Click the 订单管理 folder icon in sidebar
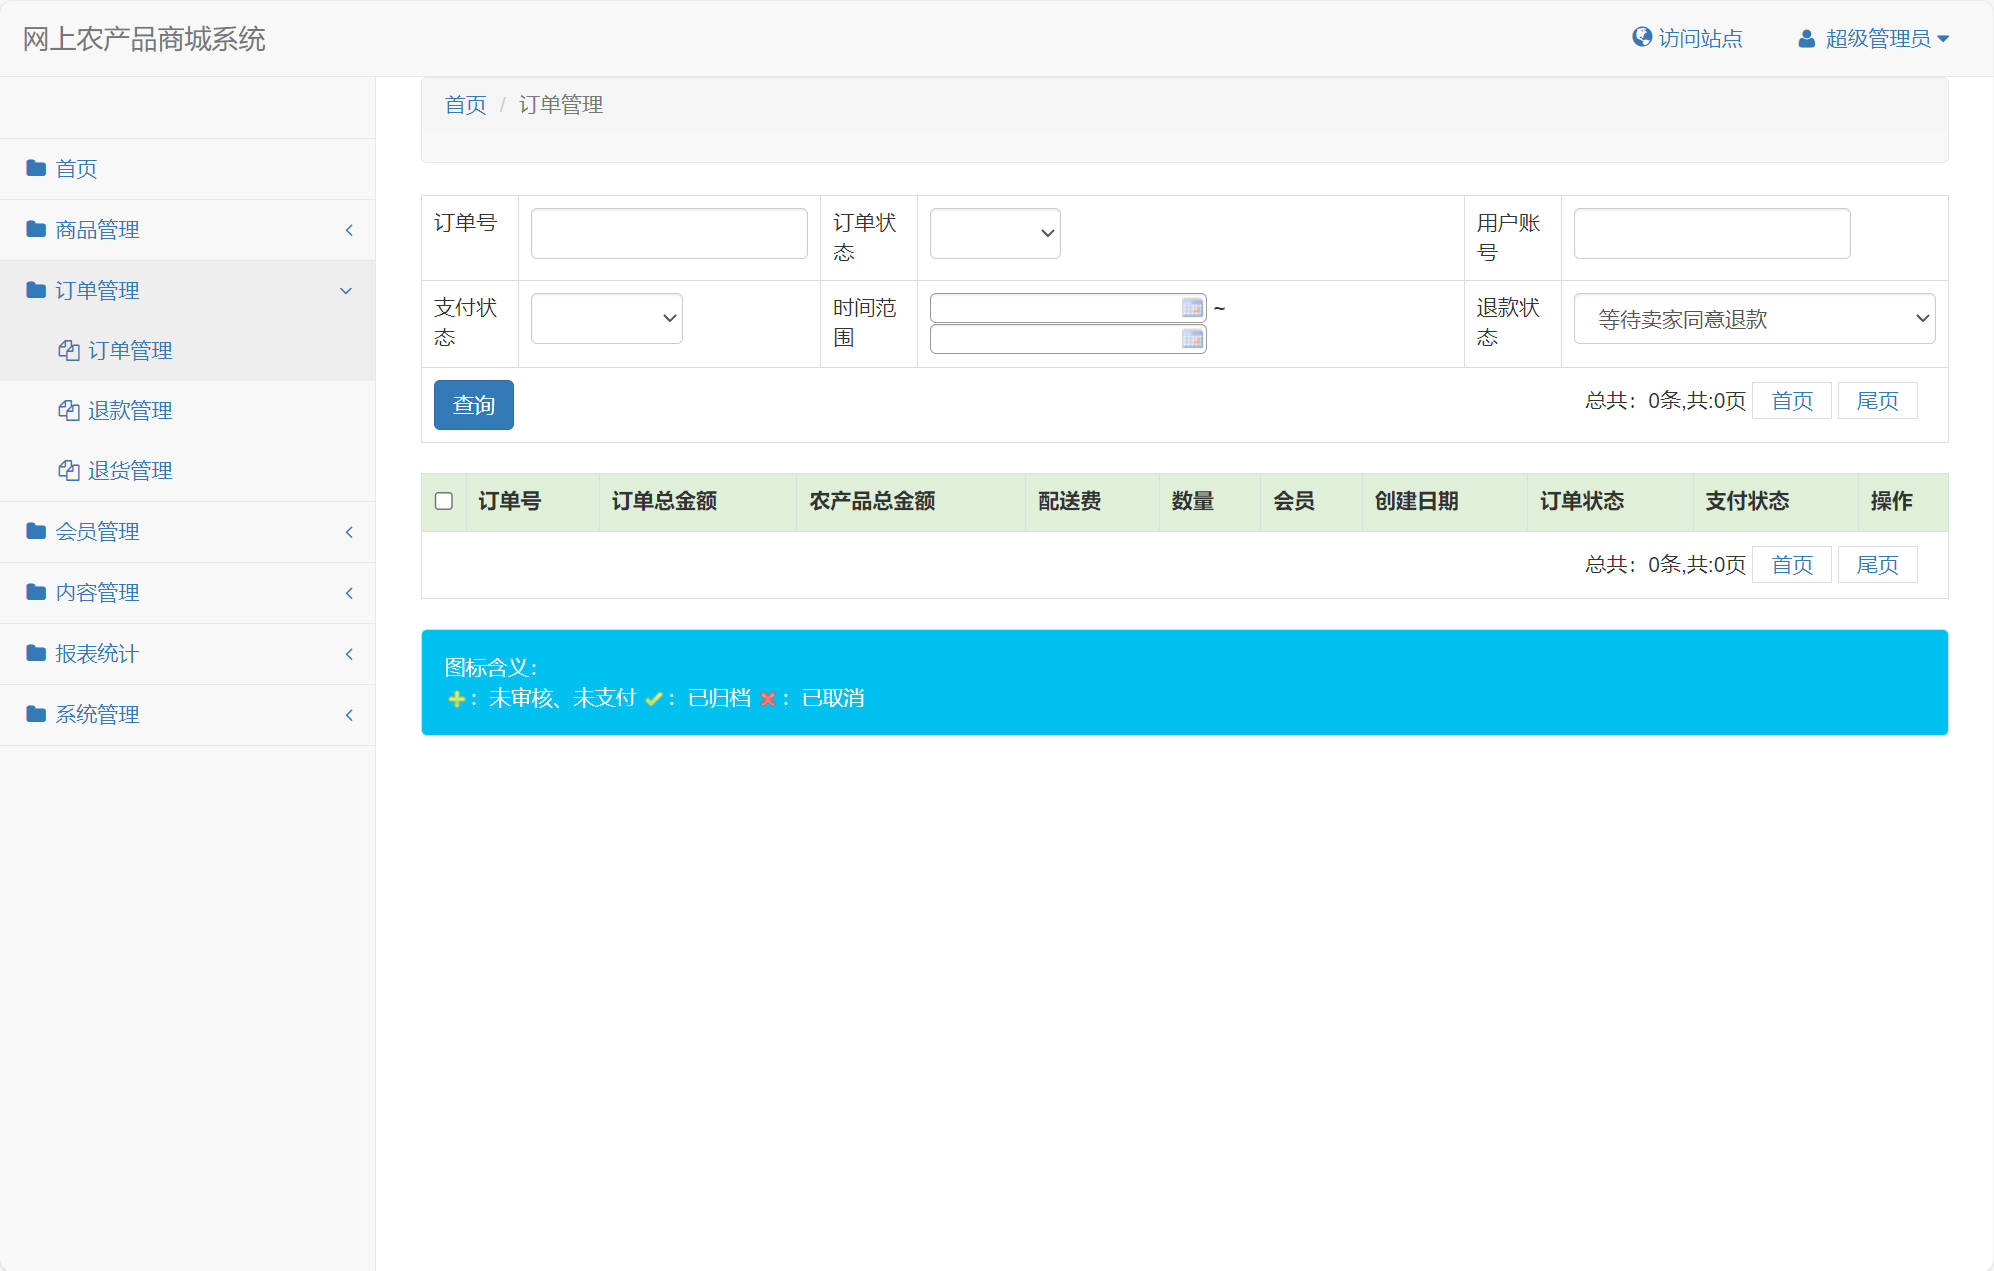1994x1271 pixels. pos(35,290)
